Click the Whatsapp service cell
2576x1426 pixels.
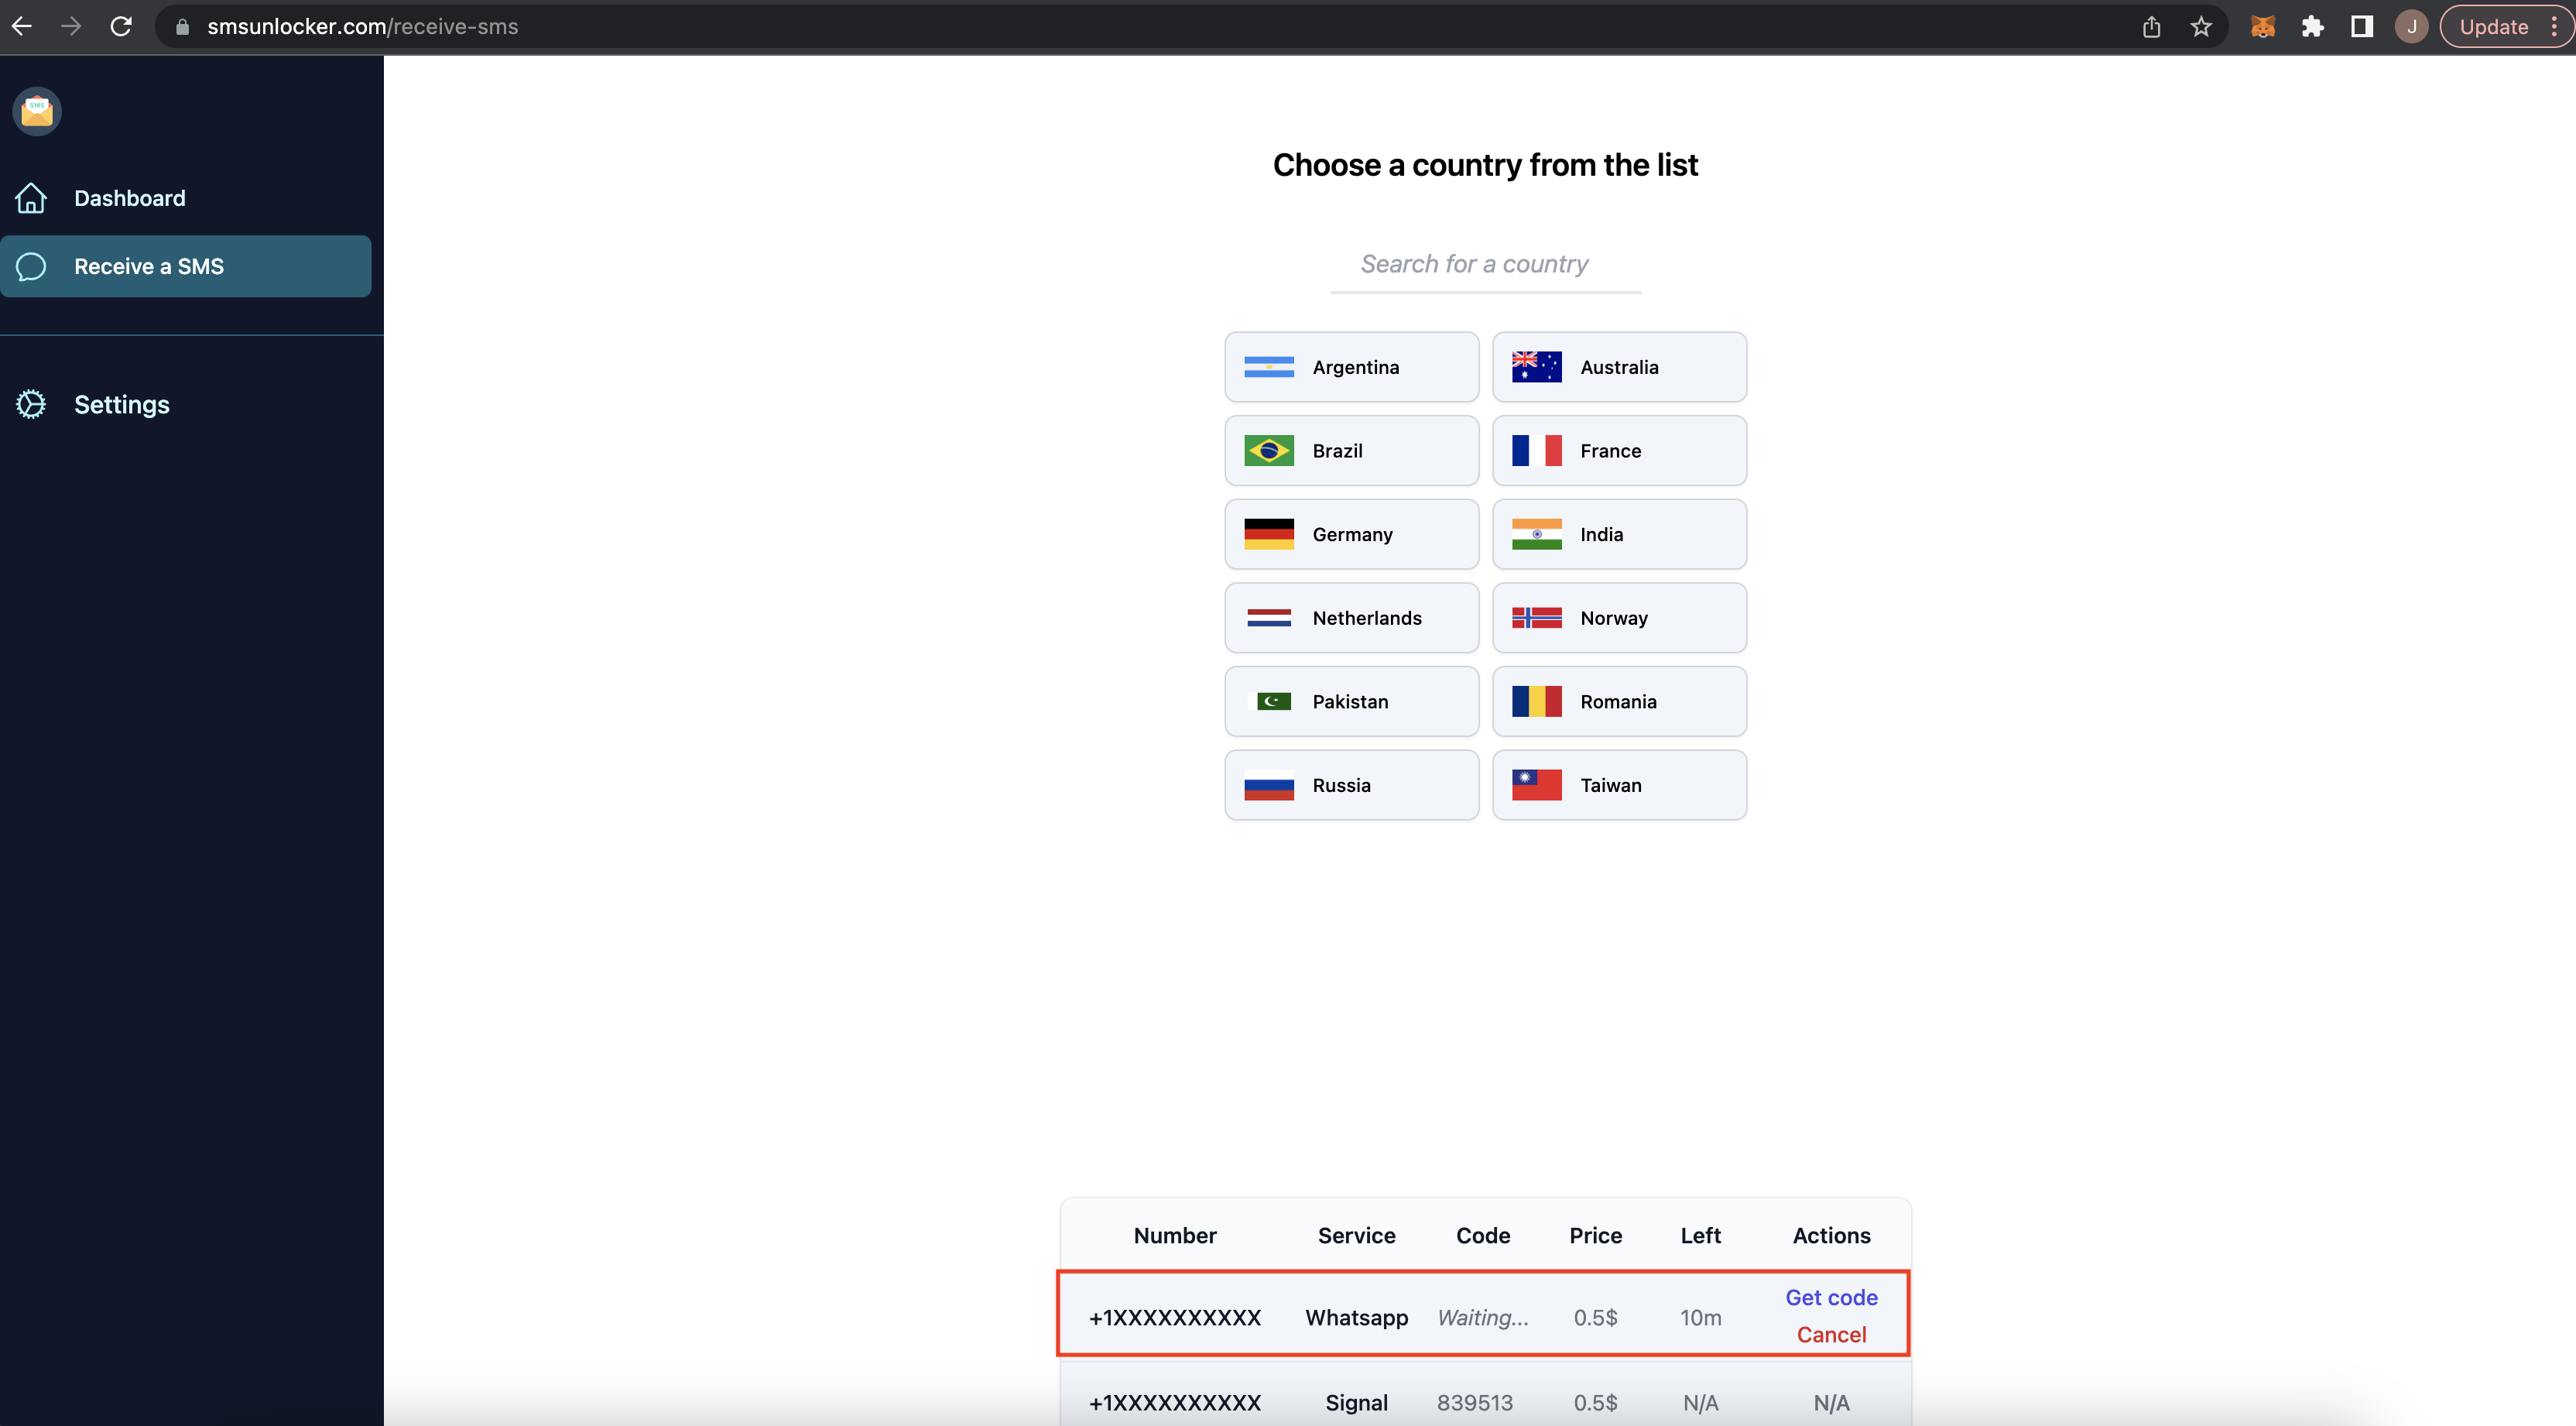(1356, 1318)
